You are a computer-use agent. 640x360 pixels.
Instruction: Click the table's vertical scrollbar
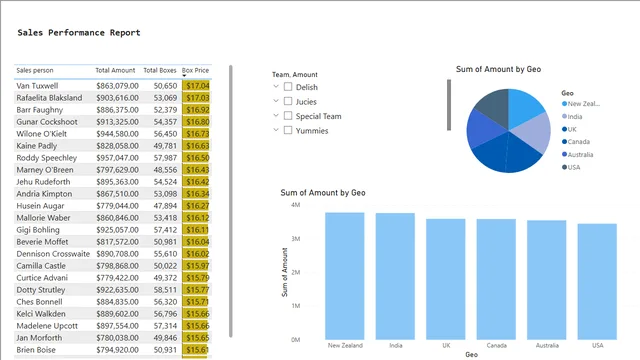coord(231,201)
